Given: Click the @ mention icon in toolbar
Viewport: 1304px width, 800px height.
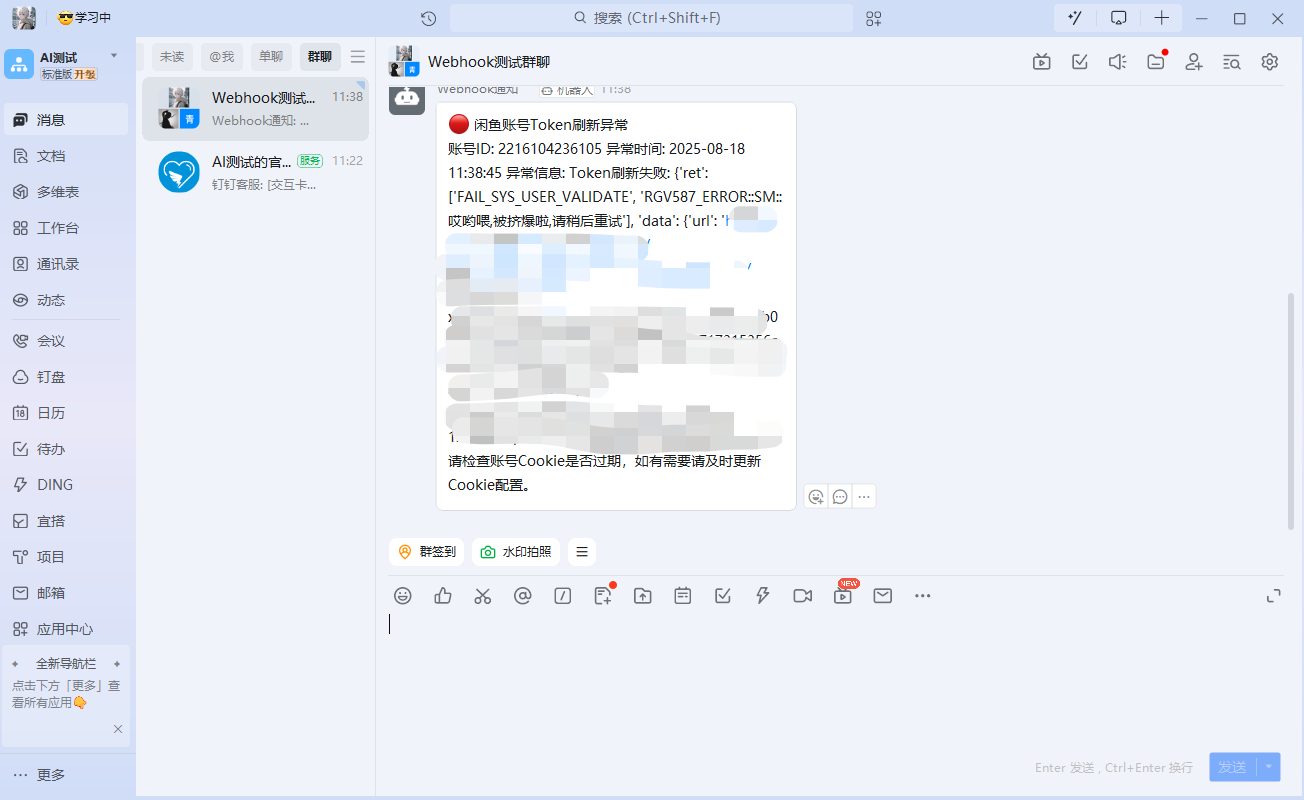Looking at the screenshot, I should tap(522, 596).
